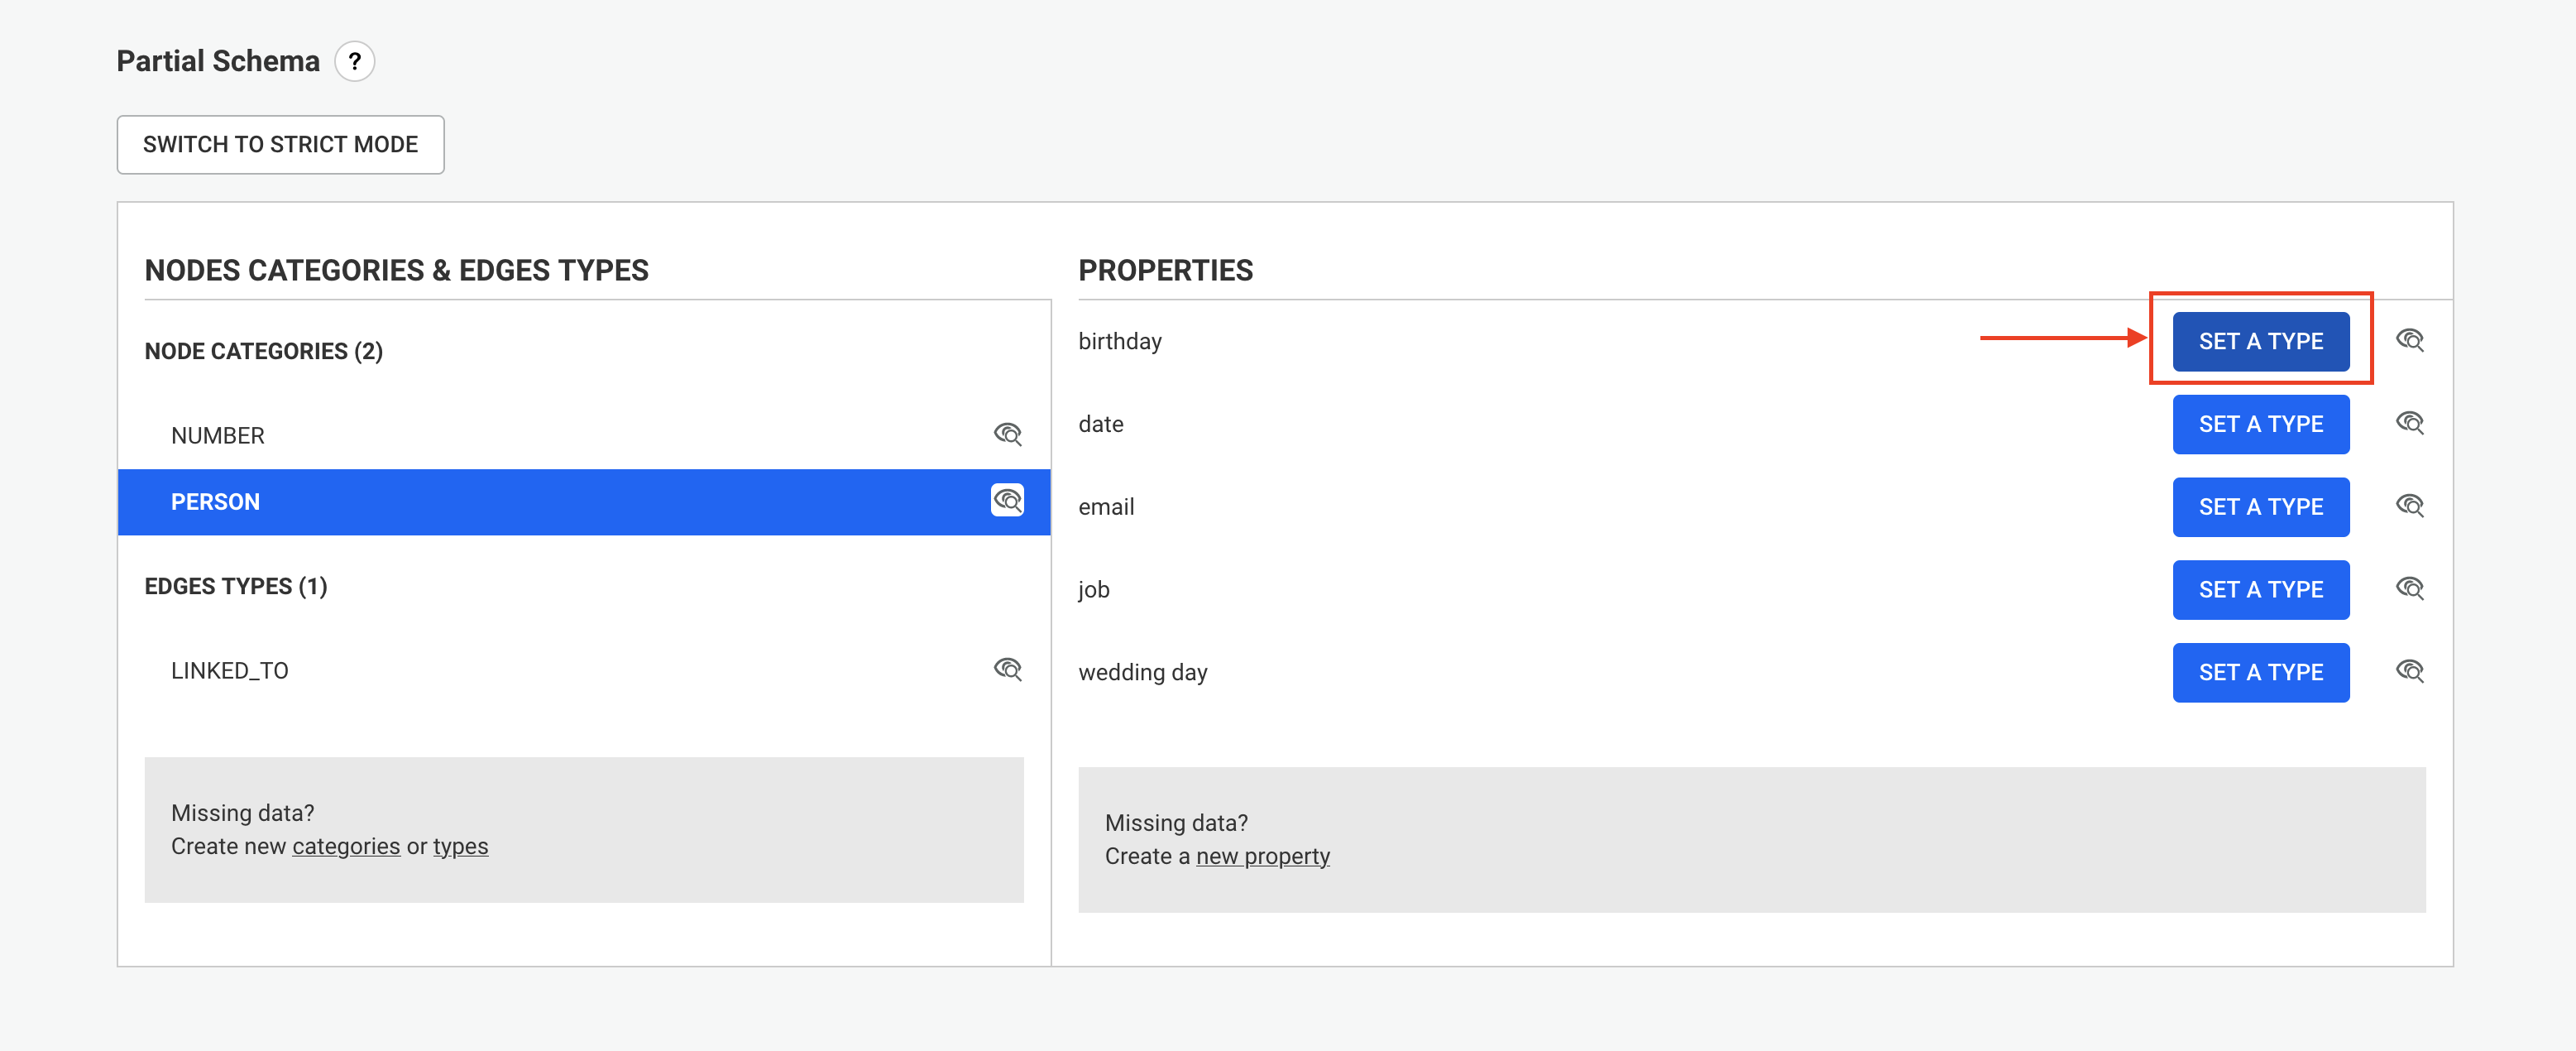
Task: Toggle visibility eye for PERSON category
Action: 1007,499
